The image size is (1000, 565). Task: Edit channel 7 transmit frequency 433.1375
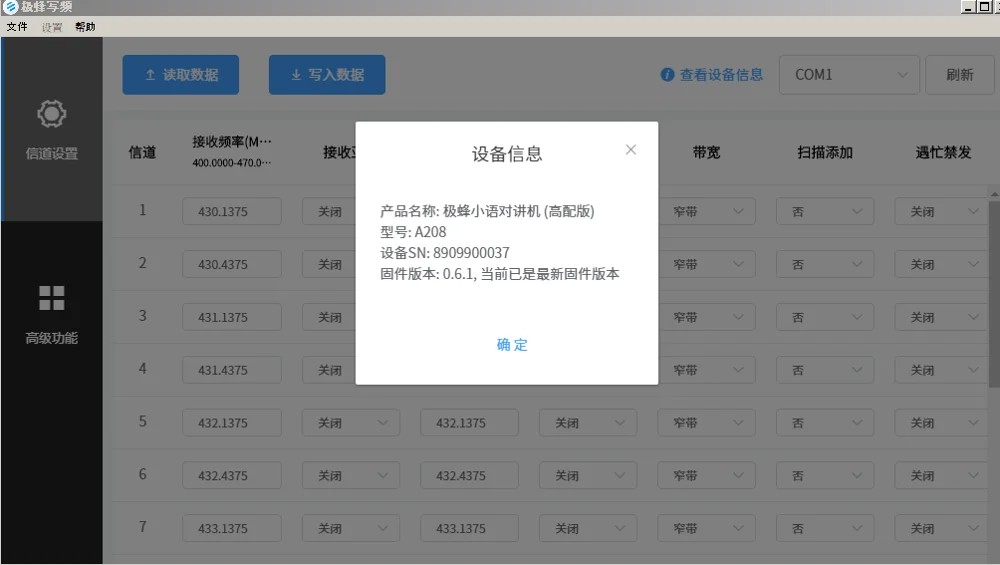coord(469,529)
